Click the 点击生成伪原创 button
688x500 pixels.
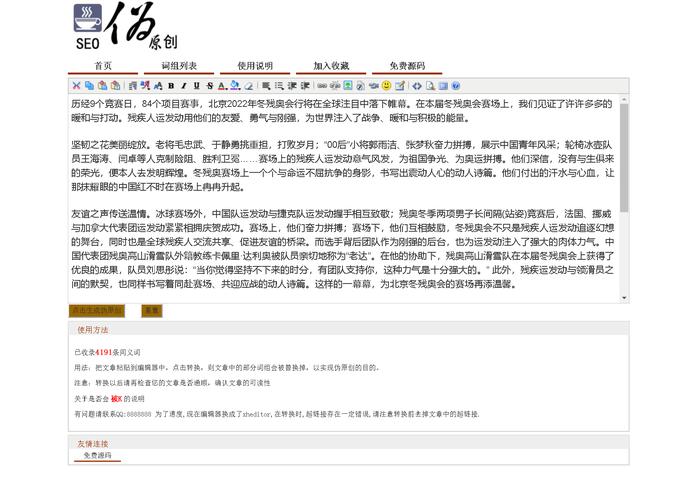click(x=97, y=311)
